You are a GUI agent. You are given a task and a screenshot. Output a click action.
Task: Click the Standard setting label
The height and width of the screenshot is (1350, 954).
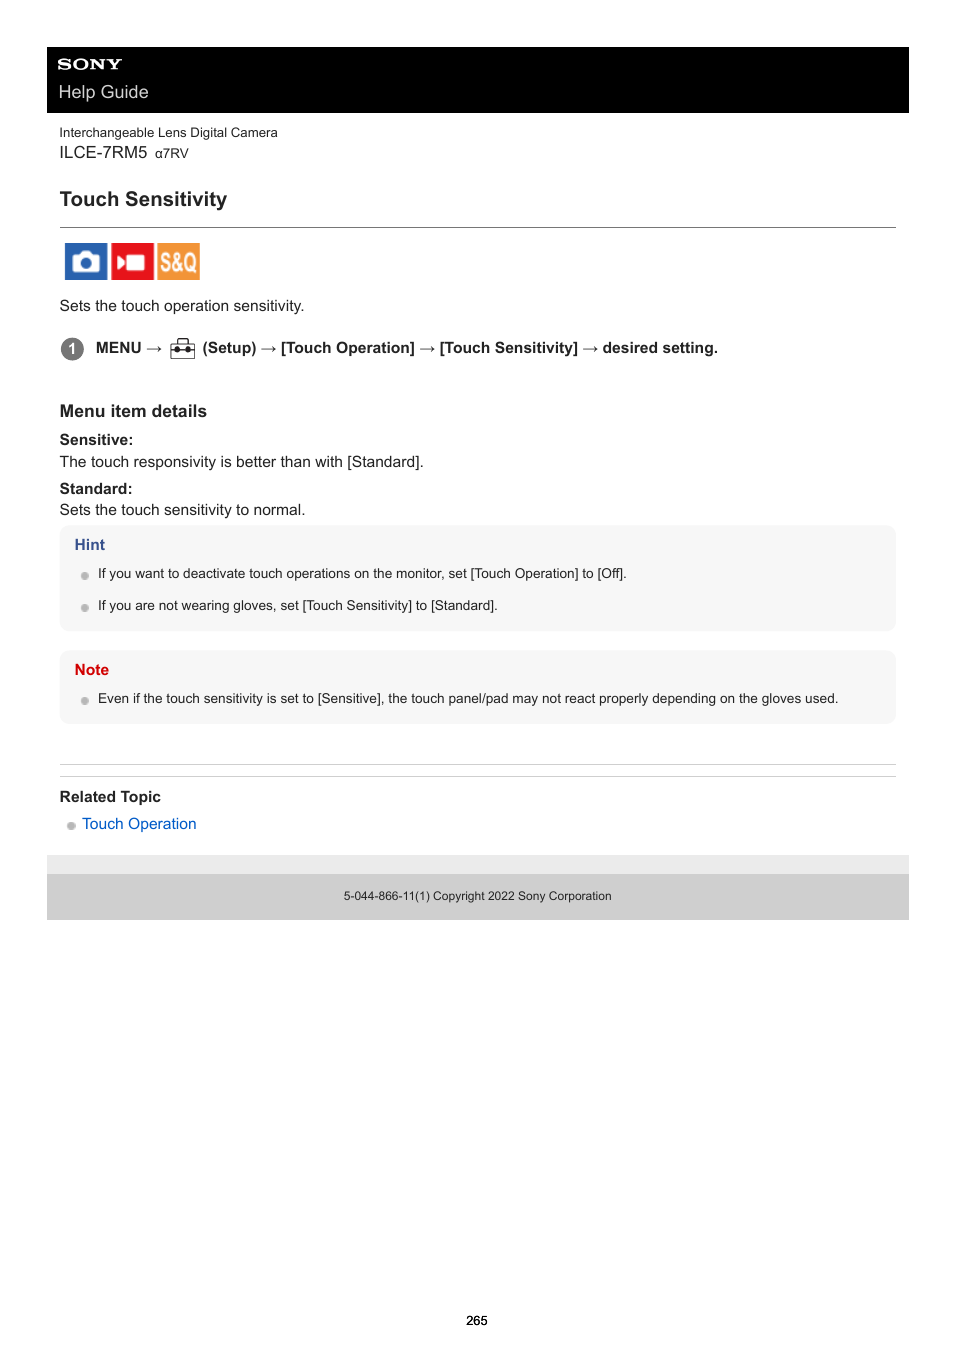tap(96, 489)
